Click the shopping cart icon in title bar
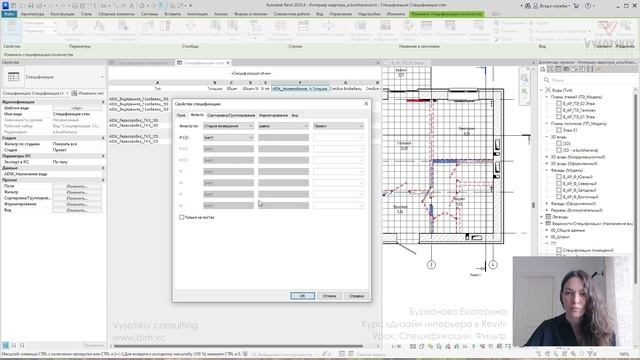 pos(576,6)
